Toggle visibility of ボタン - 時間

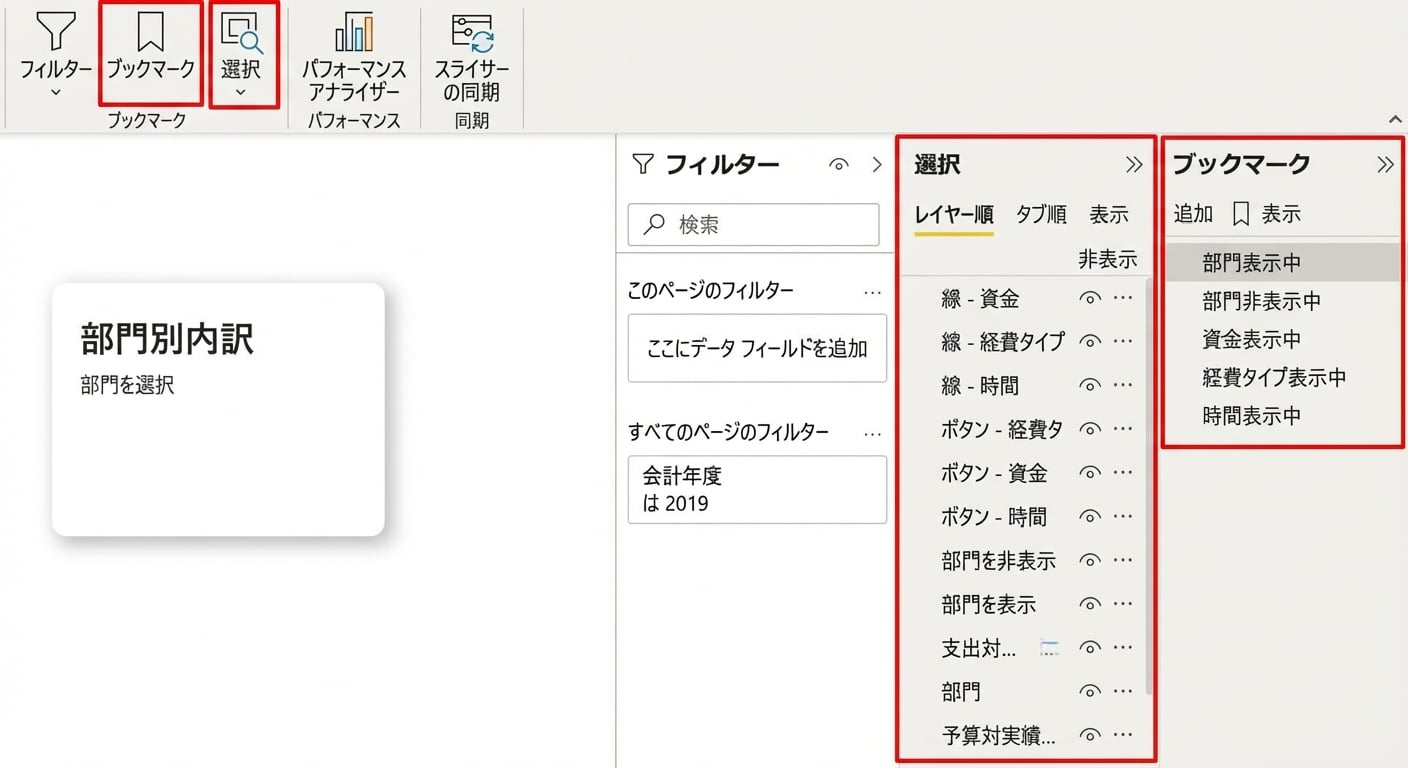tap(1091, 517)
